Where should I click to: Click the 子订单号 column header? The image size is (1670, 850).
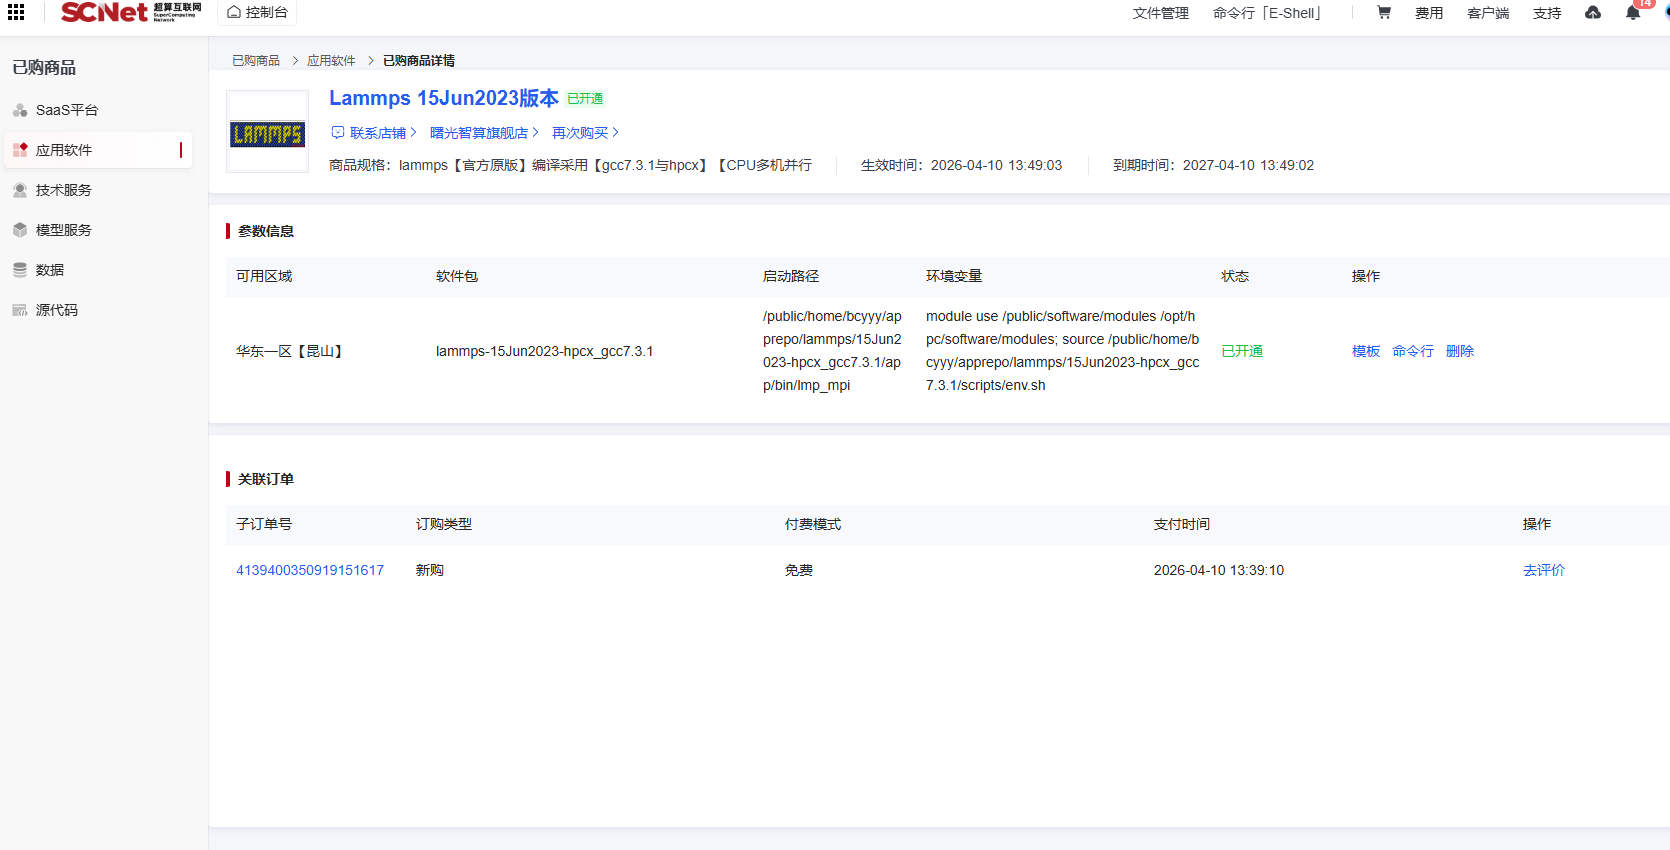click(264, 524)
